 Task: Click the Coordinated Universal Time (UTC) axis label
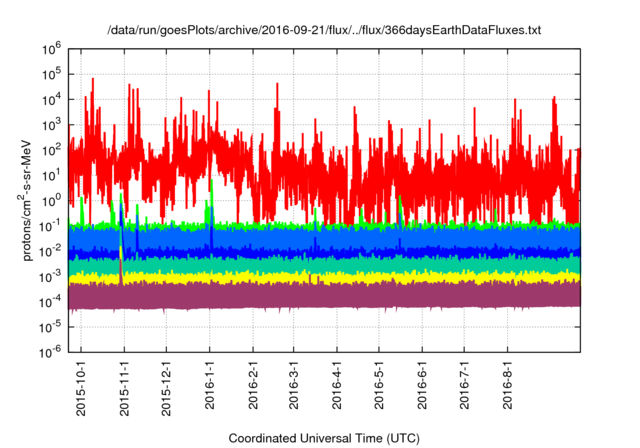point(324,438)
